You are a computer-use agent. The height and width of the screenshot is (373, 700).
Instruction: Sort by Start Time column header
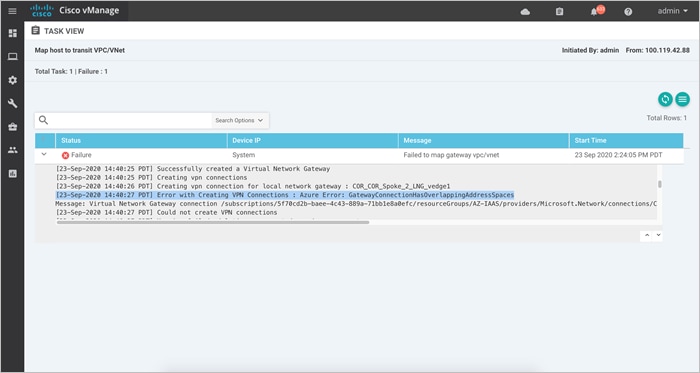pyautogui.click(x=626, y=140)
